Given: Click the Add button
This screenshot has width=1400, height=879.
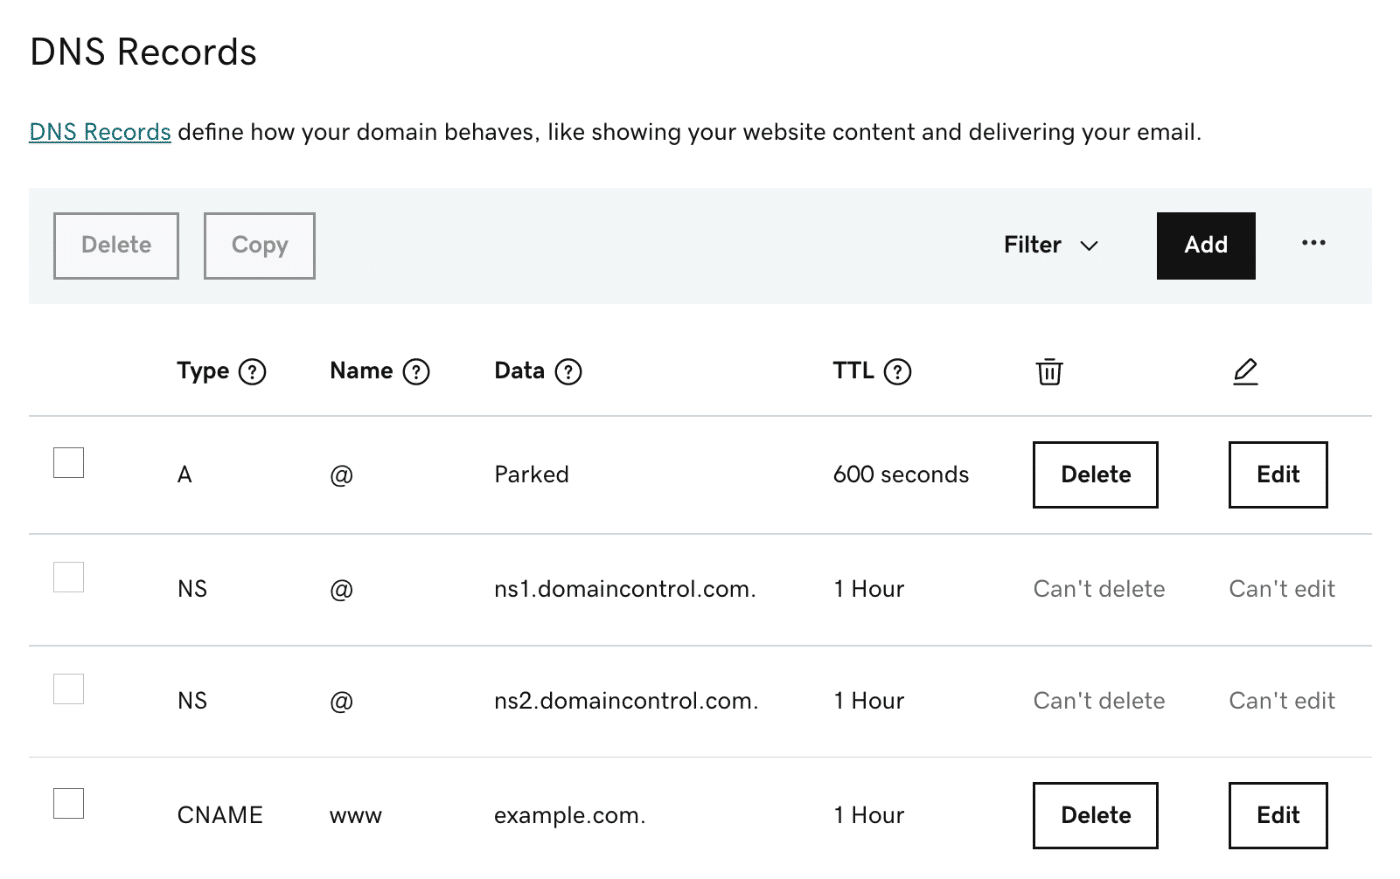Looking at the screenshot, I should point(1205,245).
